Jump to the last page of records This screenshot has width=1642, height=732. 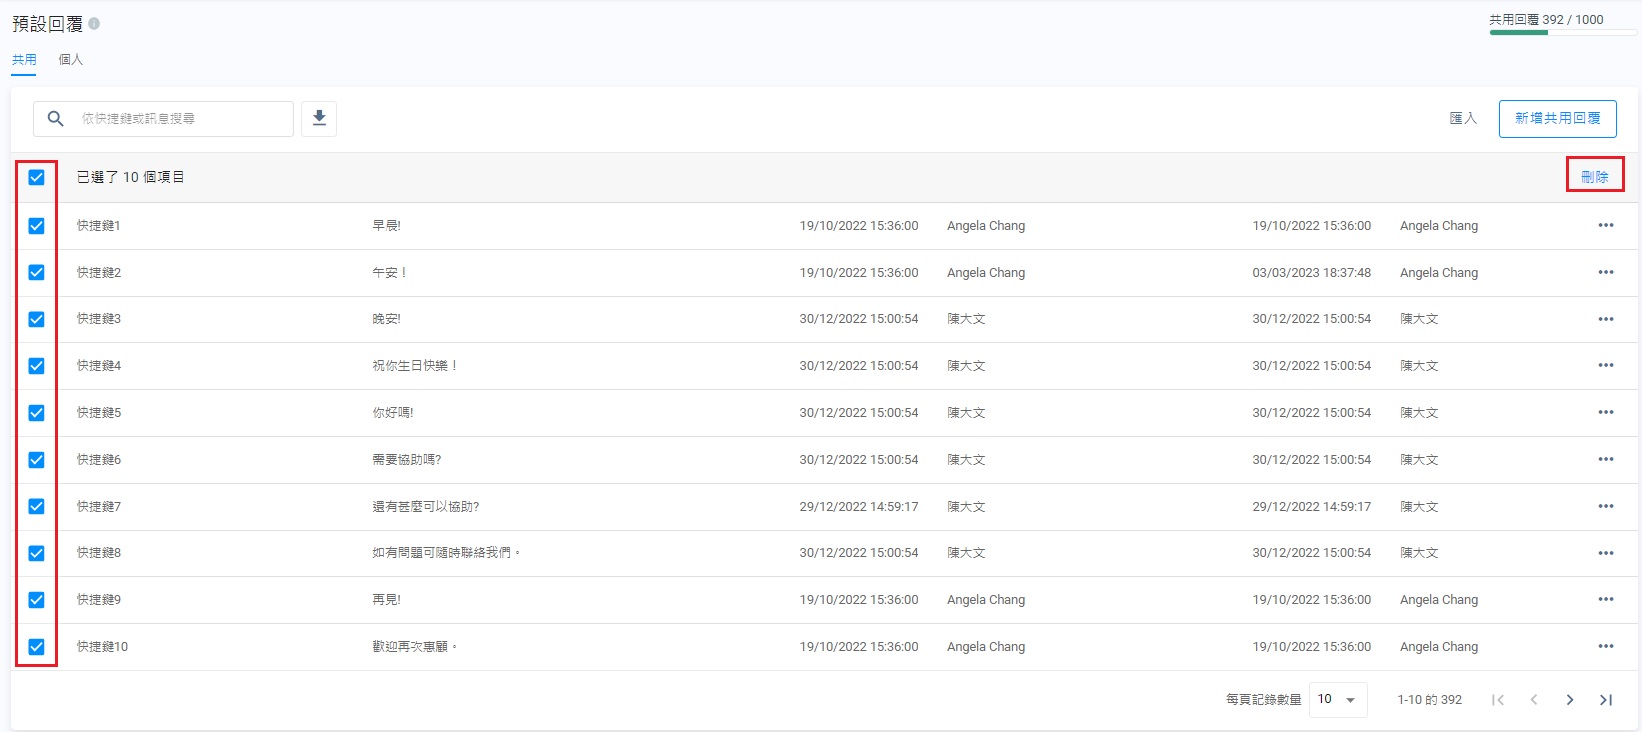pyautogui.click(x=1605, y=700)
